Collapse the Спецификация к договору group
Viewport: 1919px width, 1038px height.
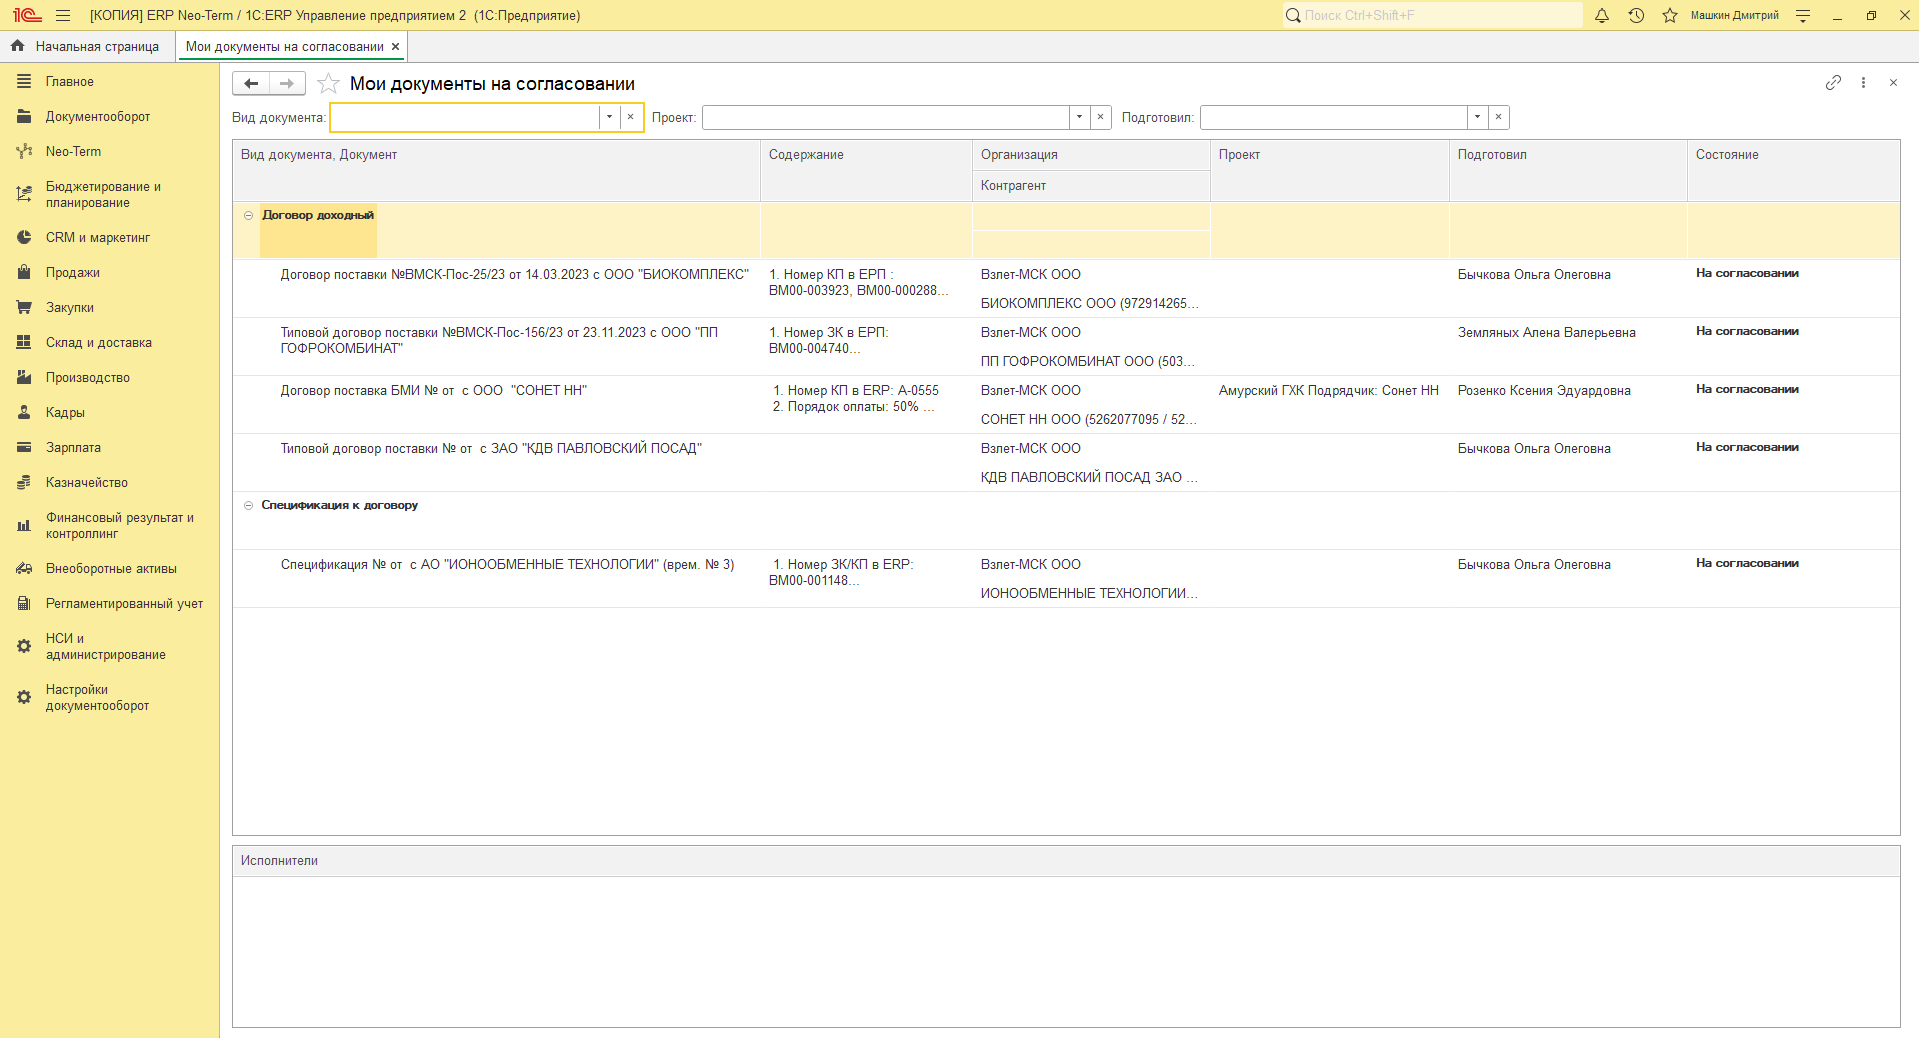point(249,505)
